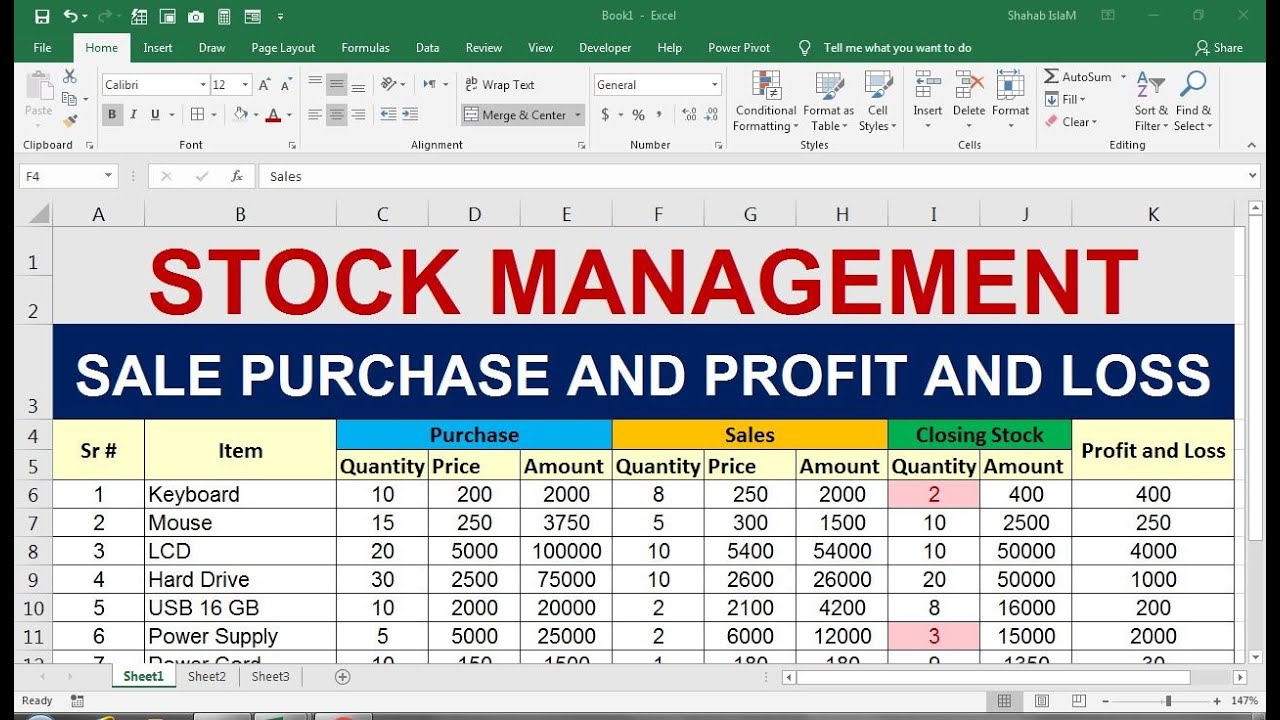Click the zoom slider in status bar

pos(1168,701)
